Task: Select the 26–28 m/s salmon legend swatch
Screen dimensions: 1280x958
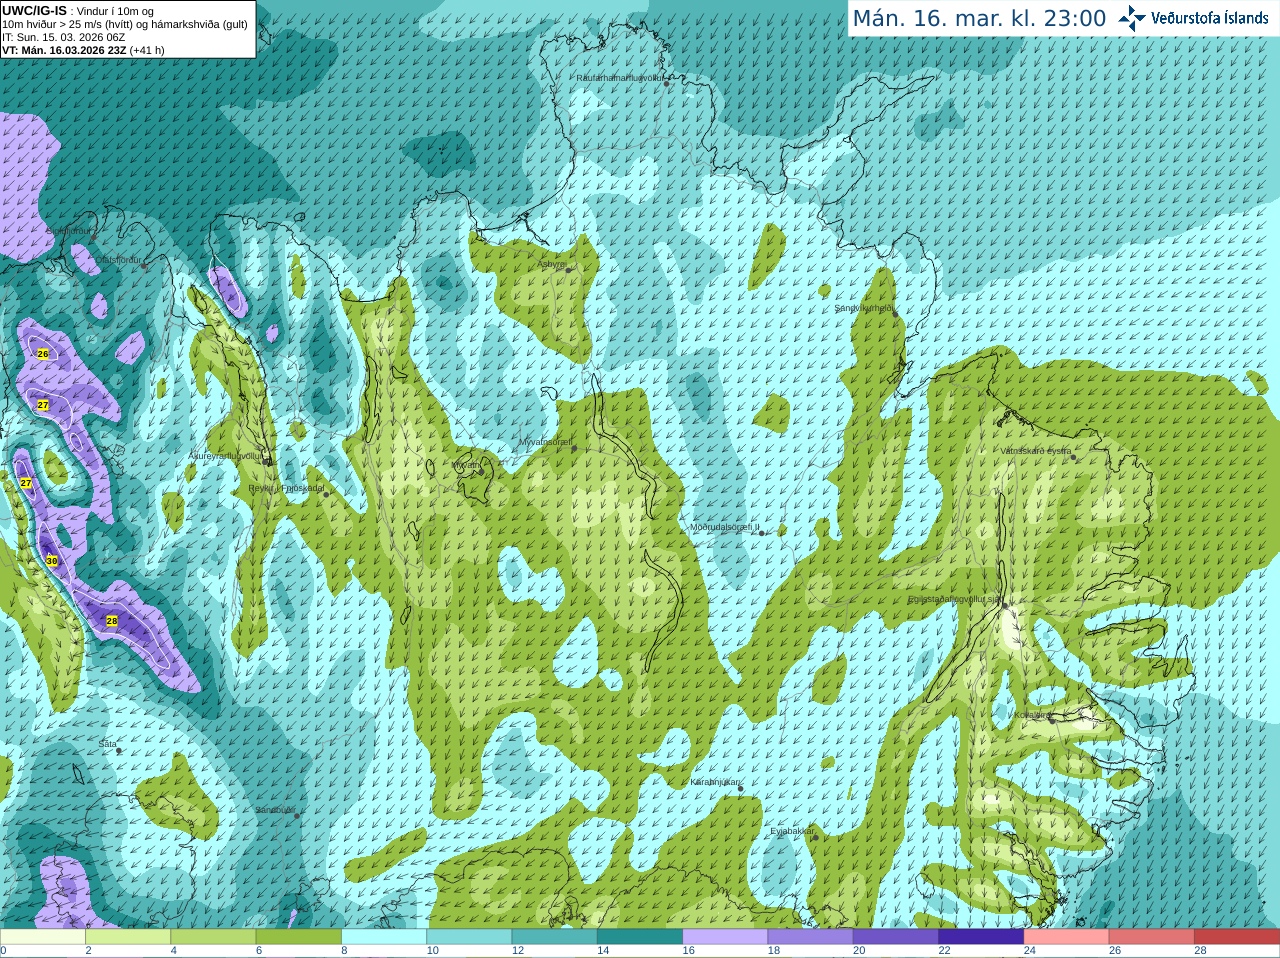Action: tap(1152, 937)
